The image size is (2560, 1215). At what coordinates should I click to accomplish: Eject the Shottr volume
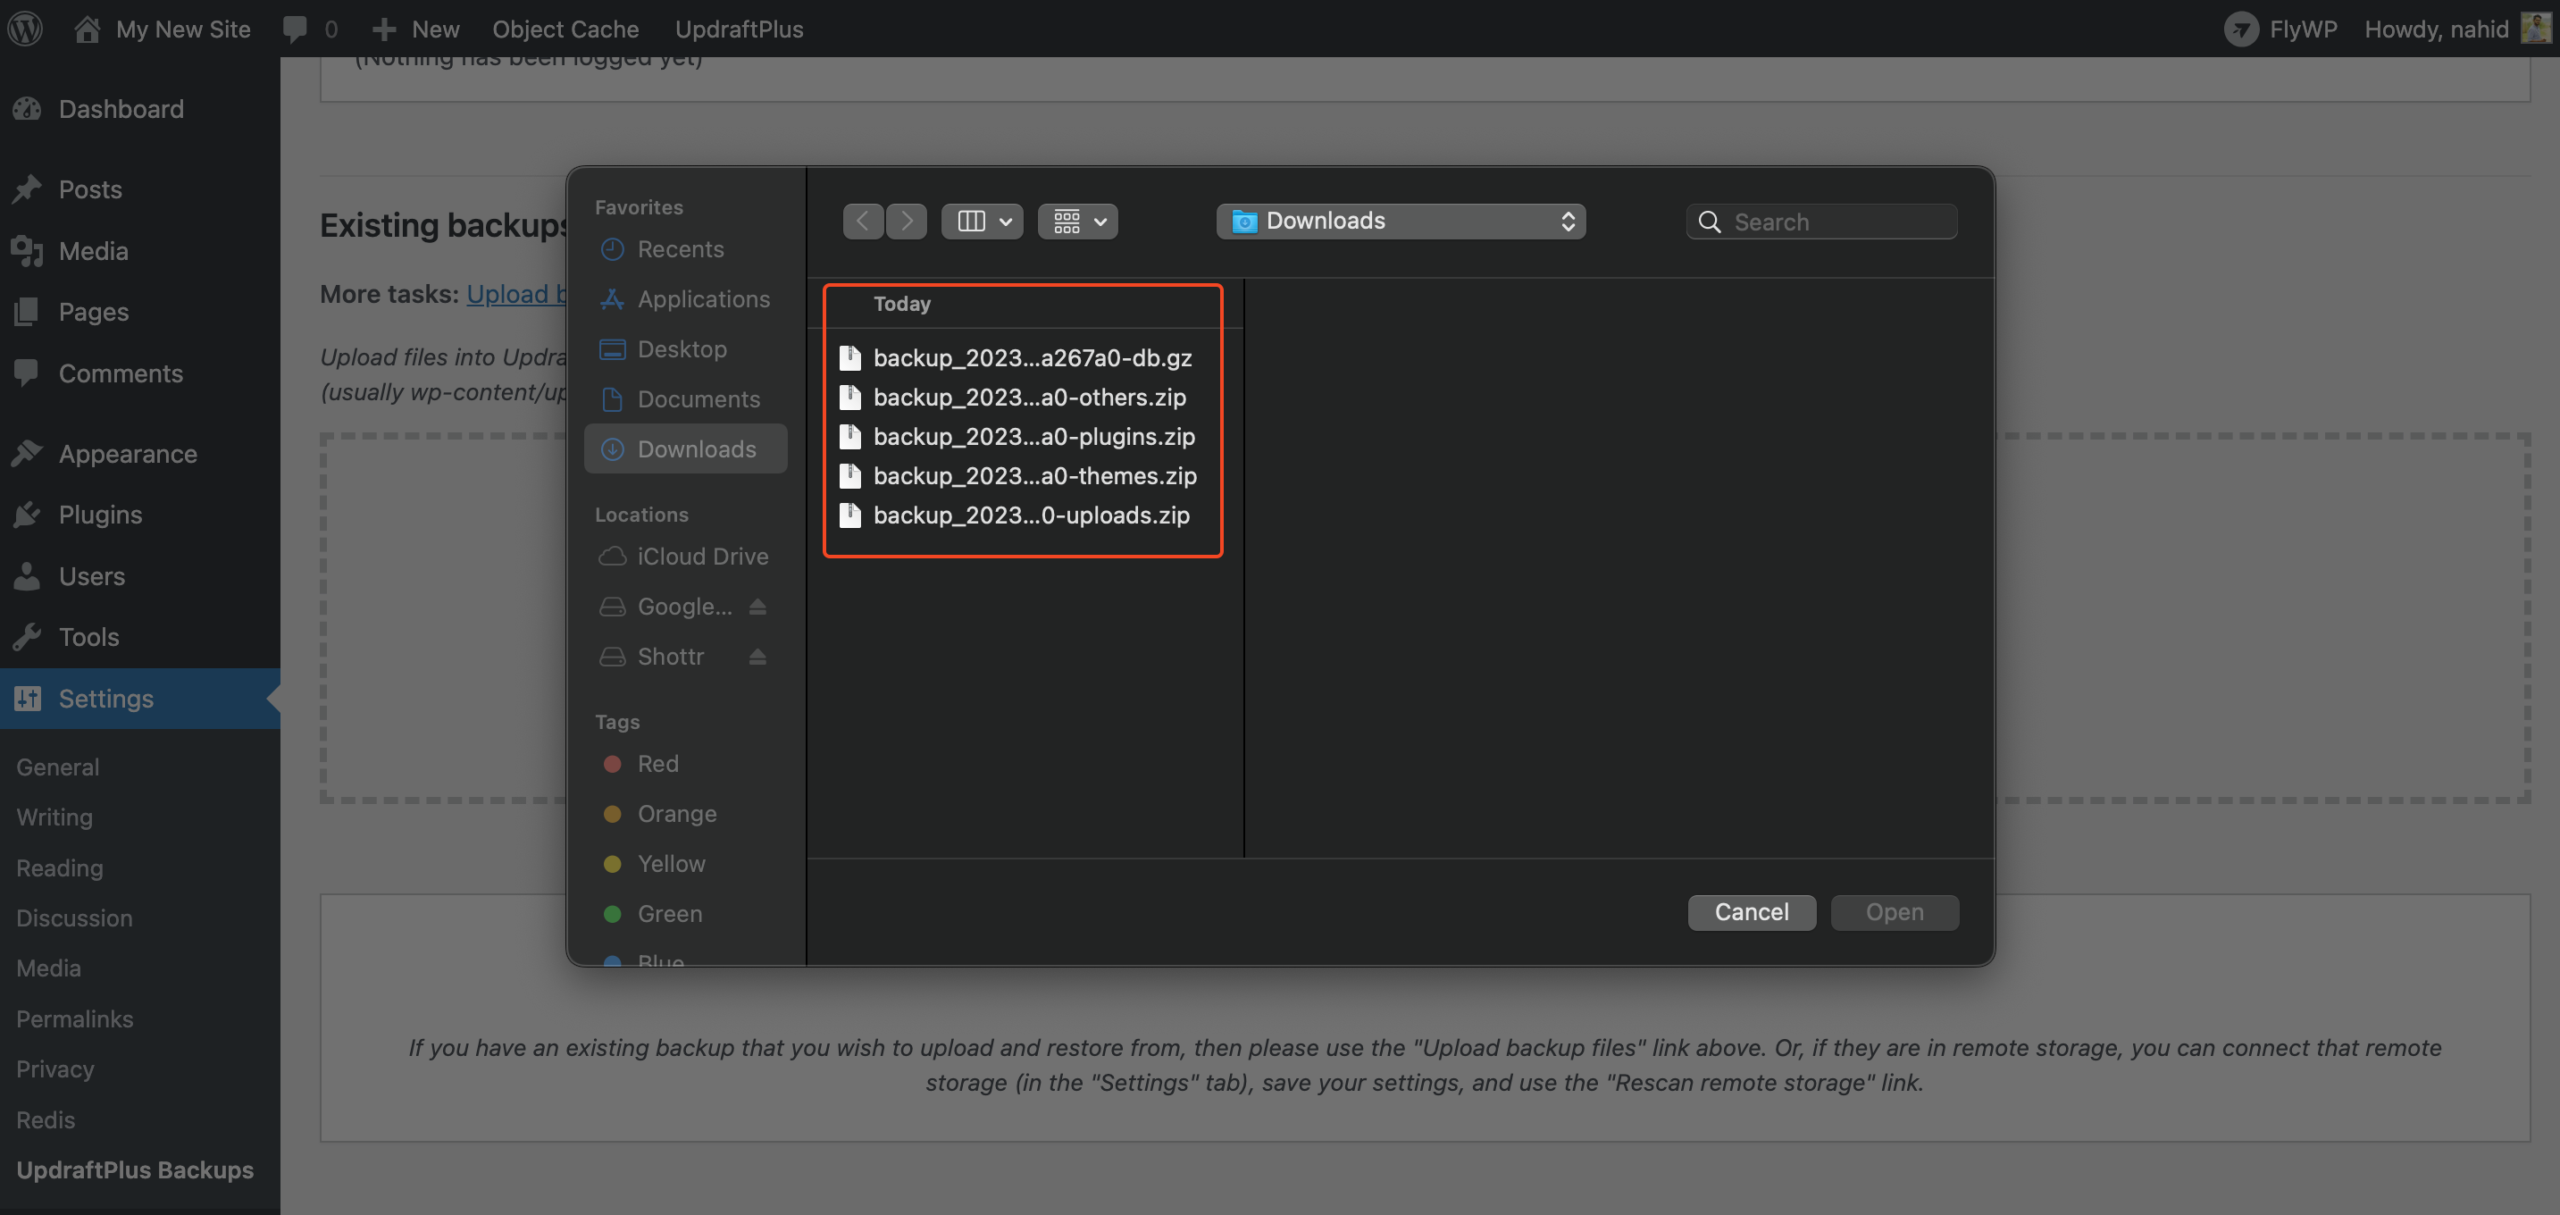coord(758,657)
